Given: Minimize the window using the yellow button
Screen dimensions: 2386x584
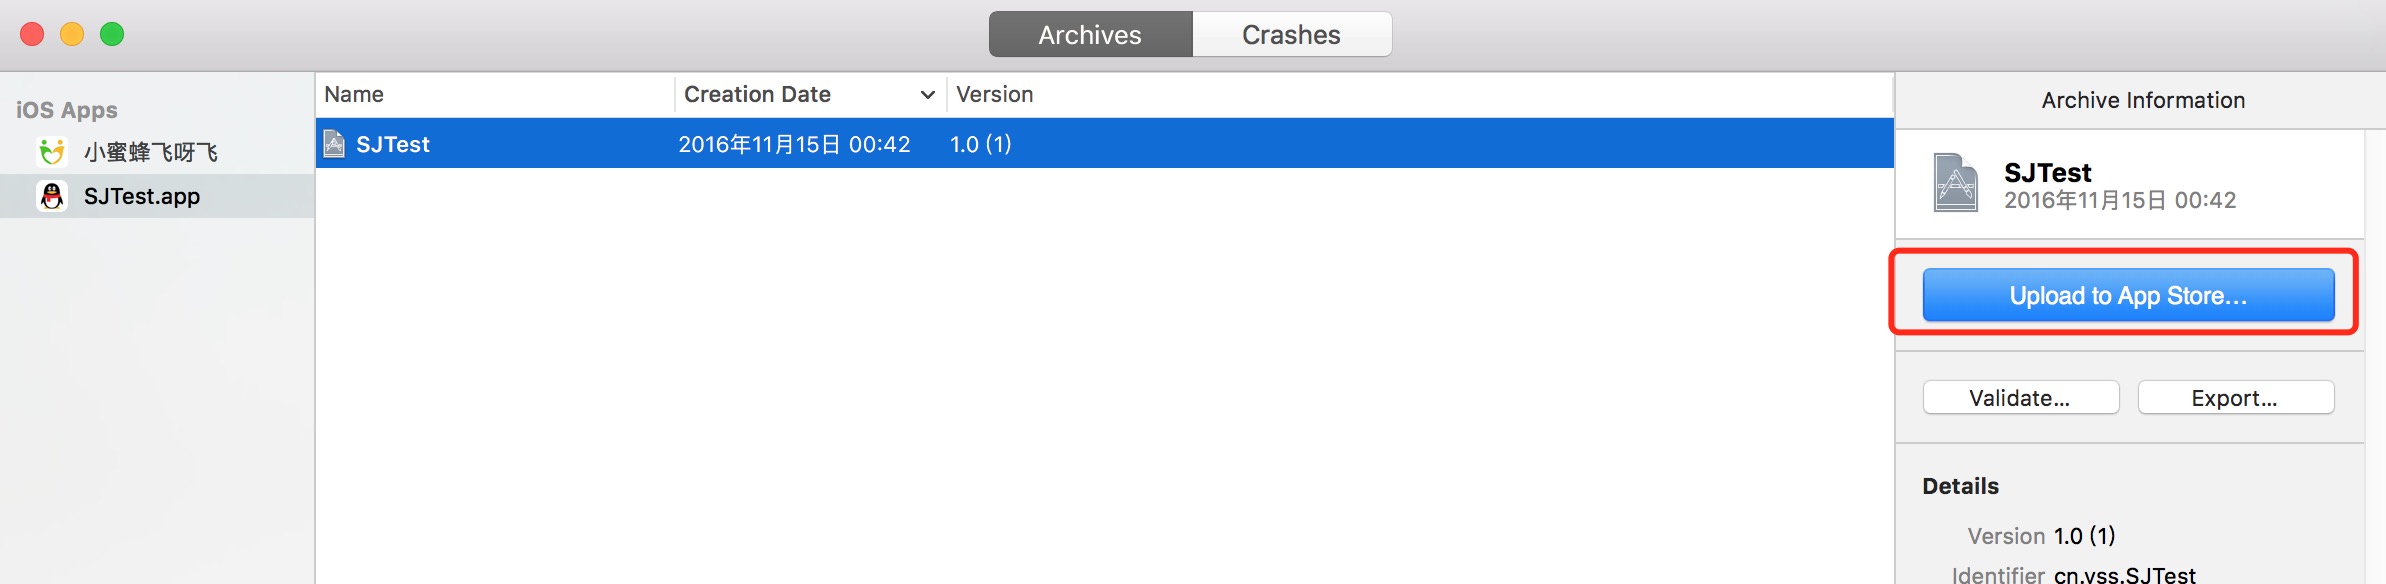Looking at the screenshot, I should [72, 34].
